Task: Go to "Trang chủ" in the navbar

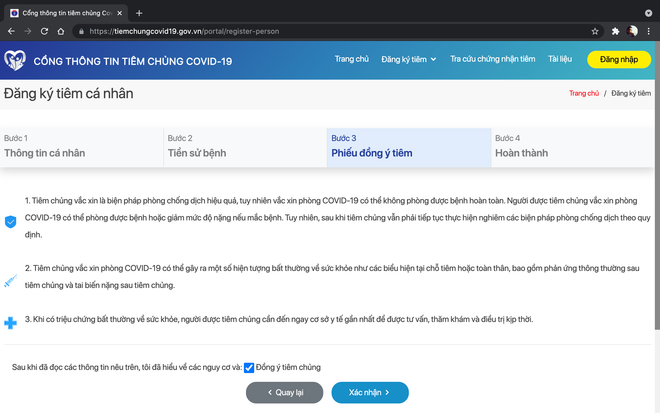Action: tap(351, 60)
